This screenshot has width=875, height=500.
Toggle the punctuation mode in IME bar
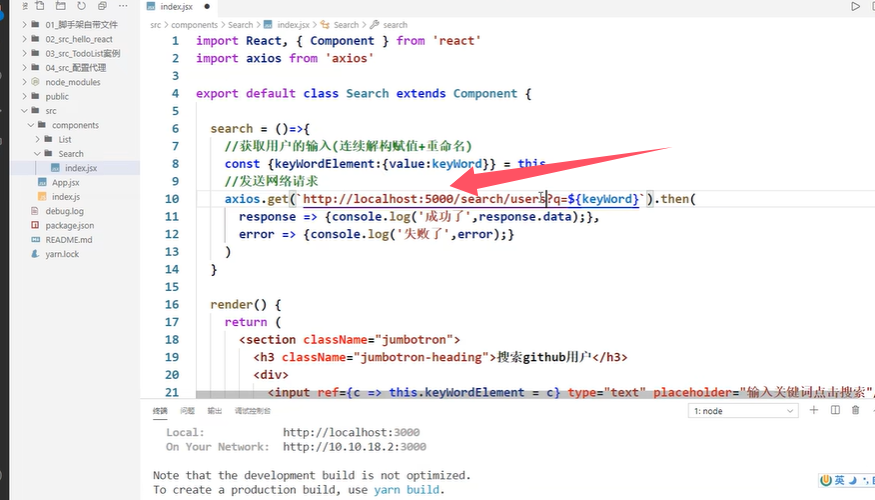point(864,480)
